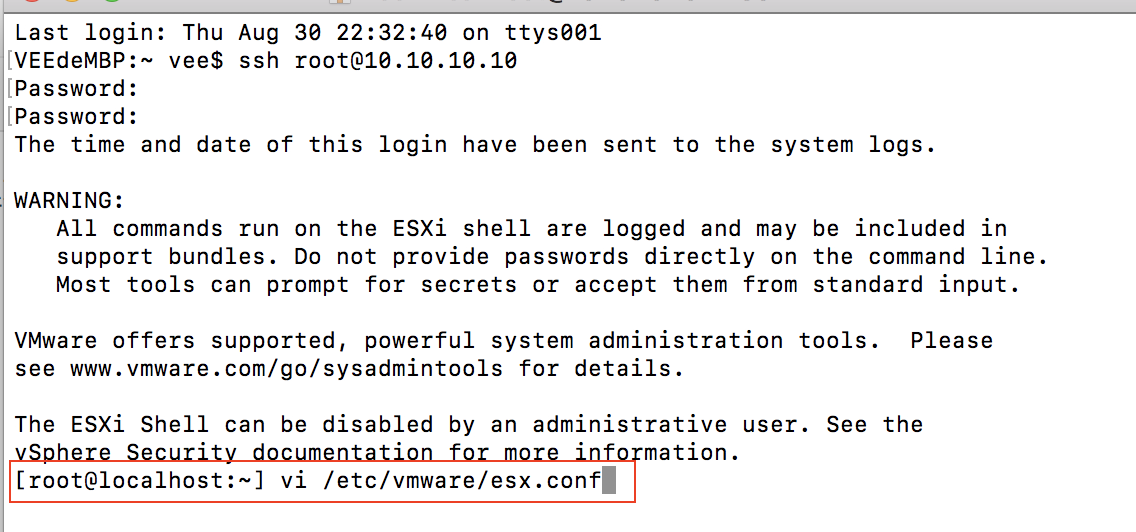Click the line about login sent to system logs
This screenshot has width=1136, height=532.
475,145
